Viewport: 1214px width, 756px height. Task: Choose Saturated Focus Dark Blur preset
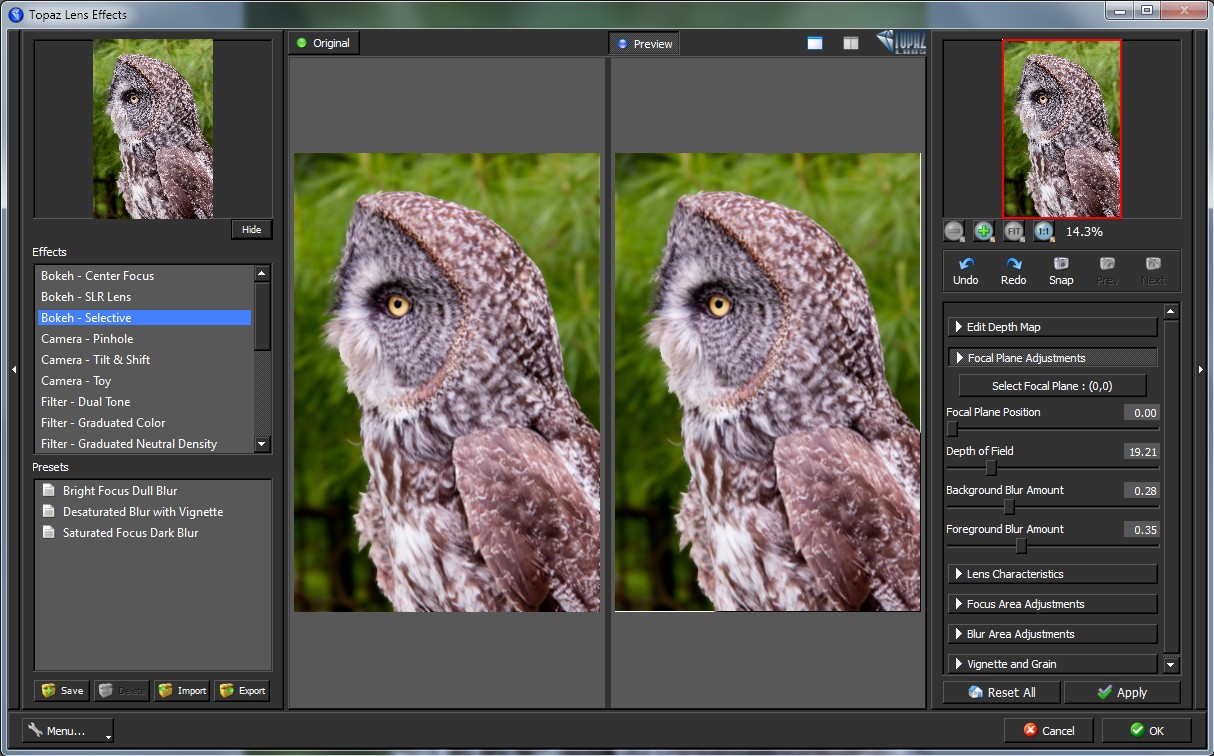130,533
